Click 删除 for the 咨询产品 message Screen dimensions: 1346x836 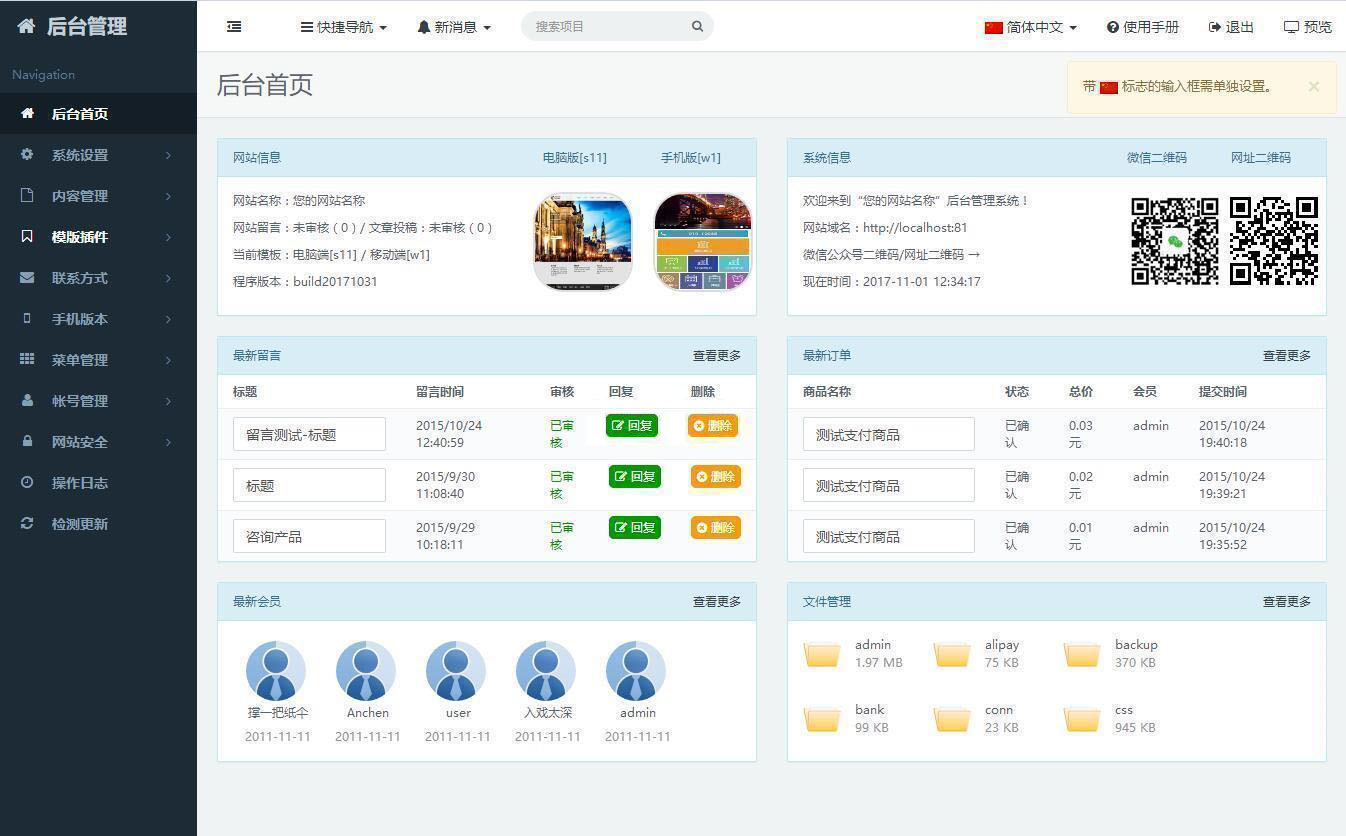tap(715, 528)
